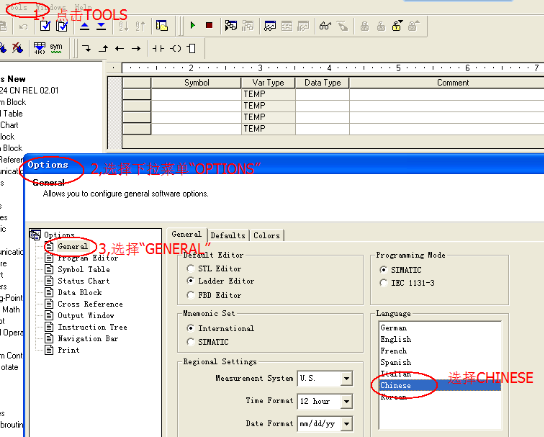Switch to the Colors tab

pyautogui.click(x=266, y=235)
